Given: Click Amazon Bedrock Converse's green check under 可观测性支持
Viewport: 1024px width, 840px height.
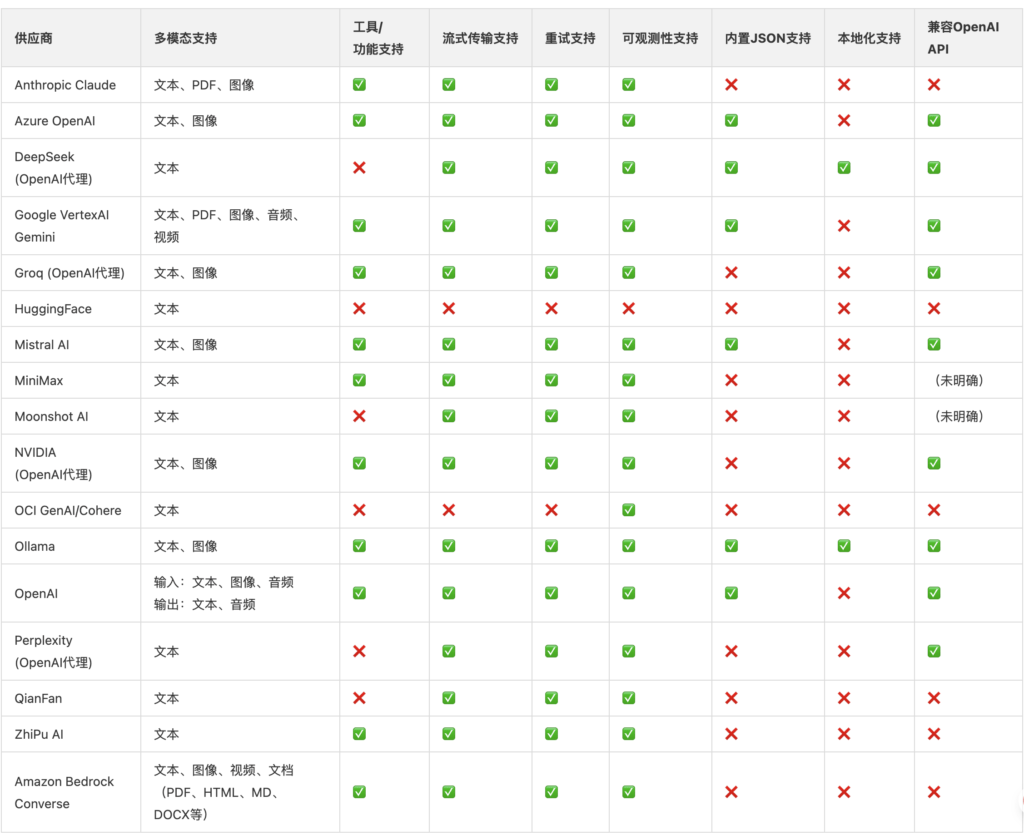Looking at the screenshot, I should [628, 792].
